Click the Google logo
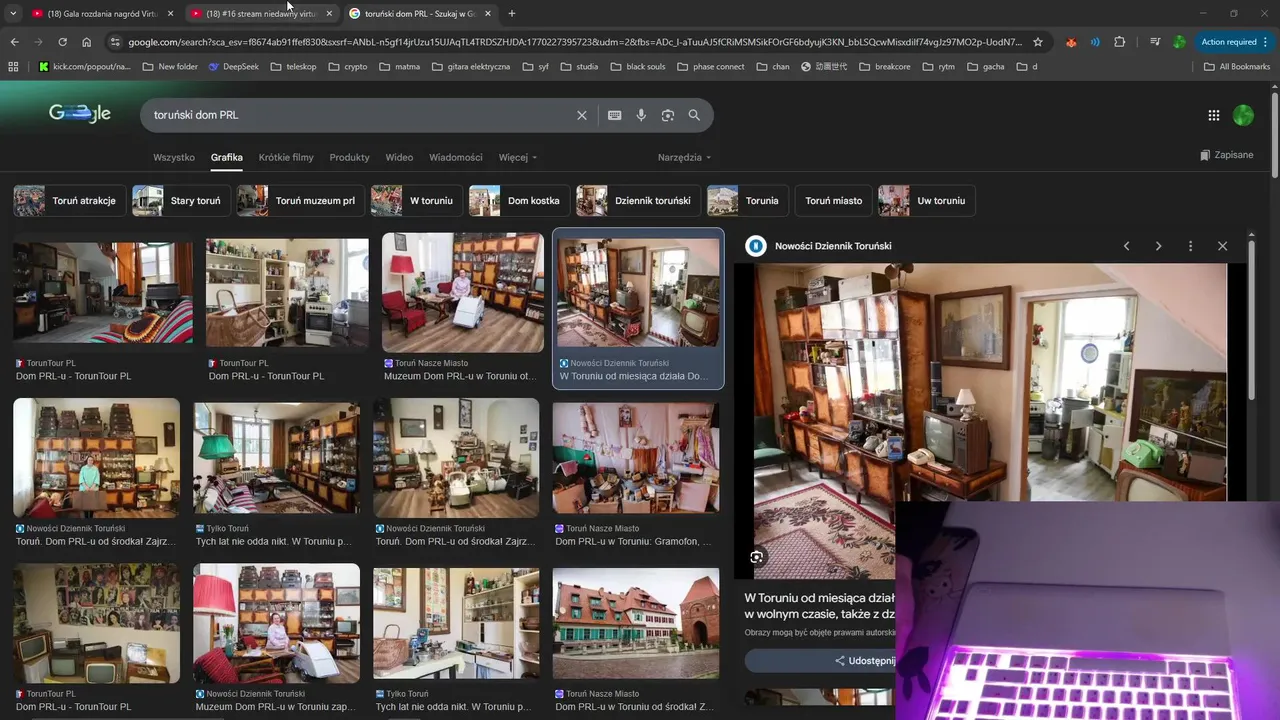 (x=80, y=114)
